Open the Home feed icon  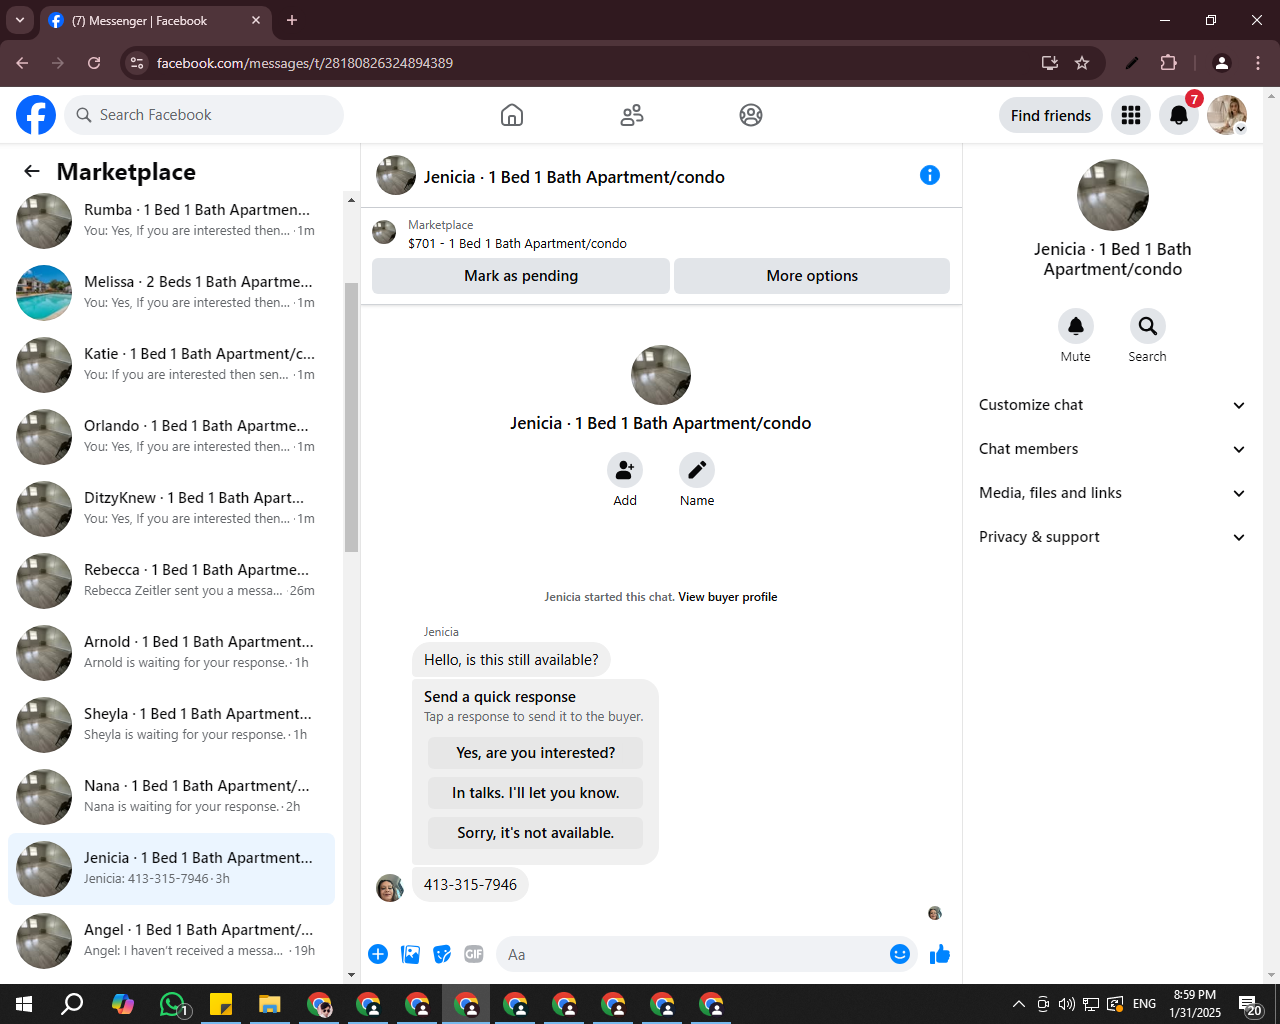[512, 115]
